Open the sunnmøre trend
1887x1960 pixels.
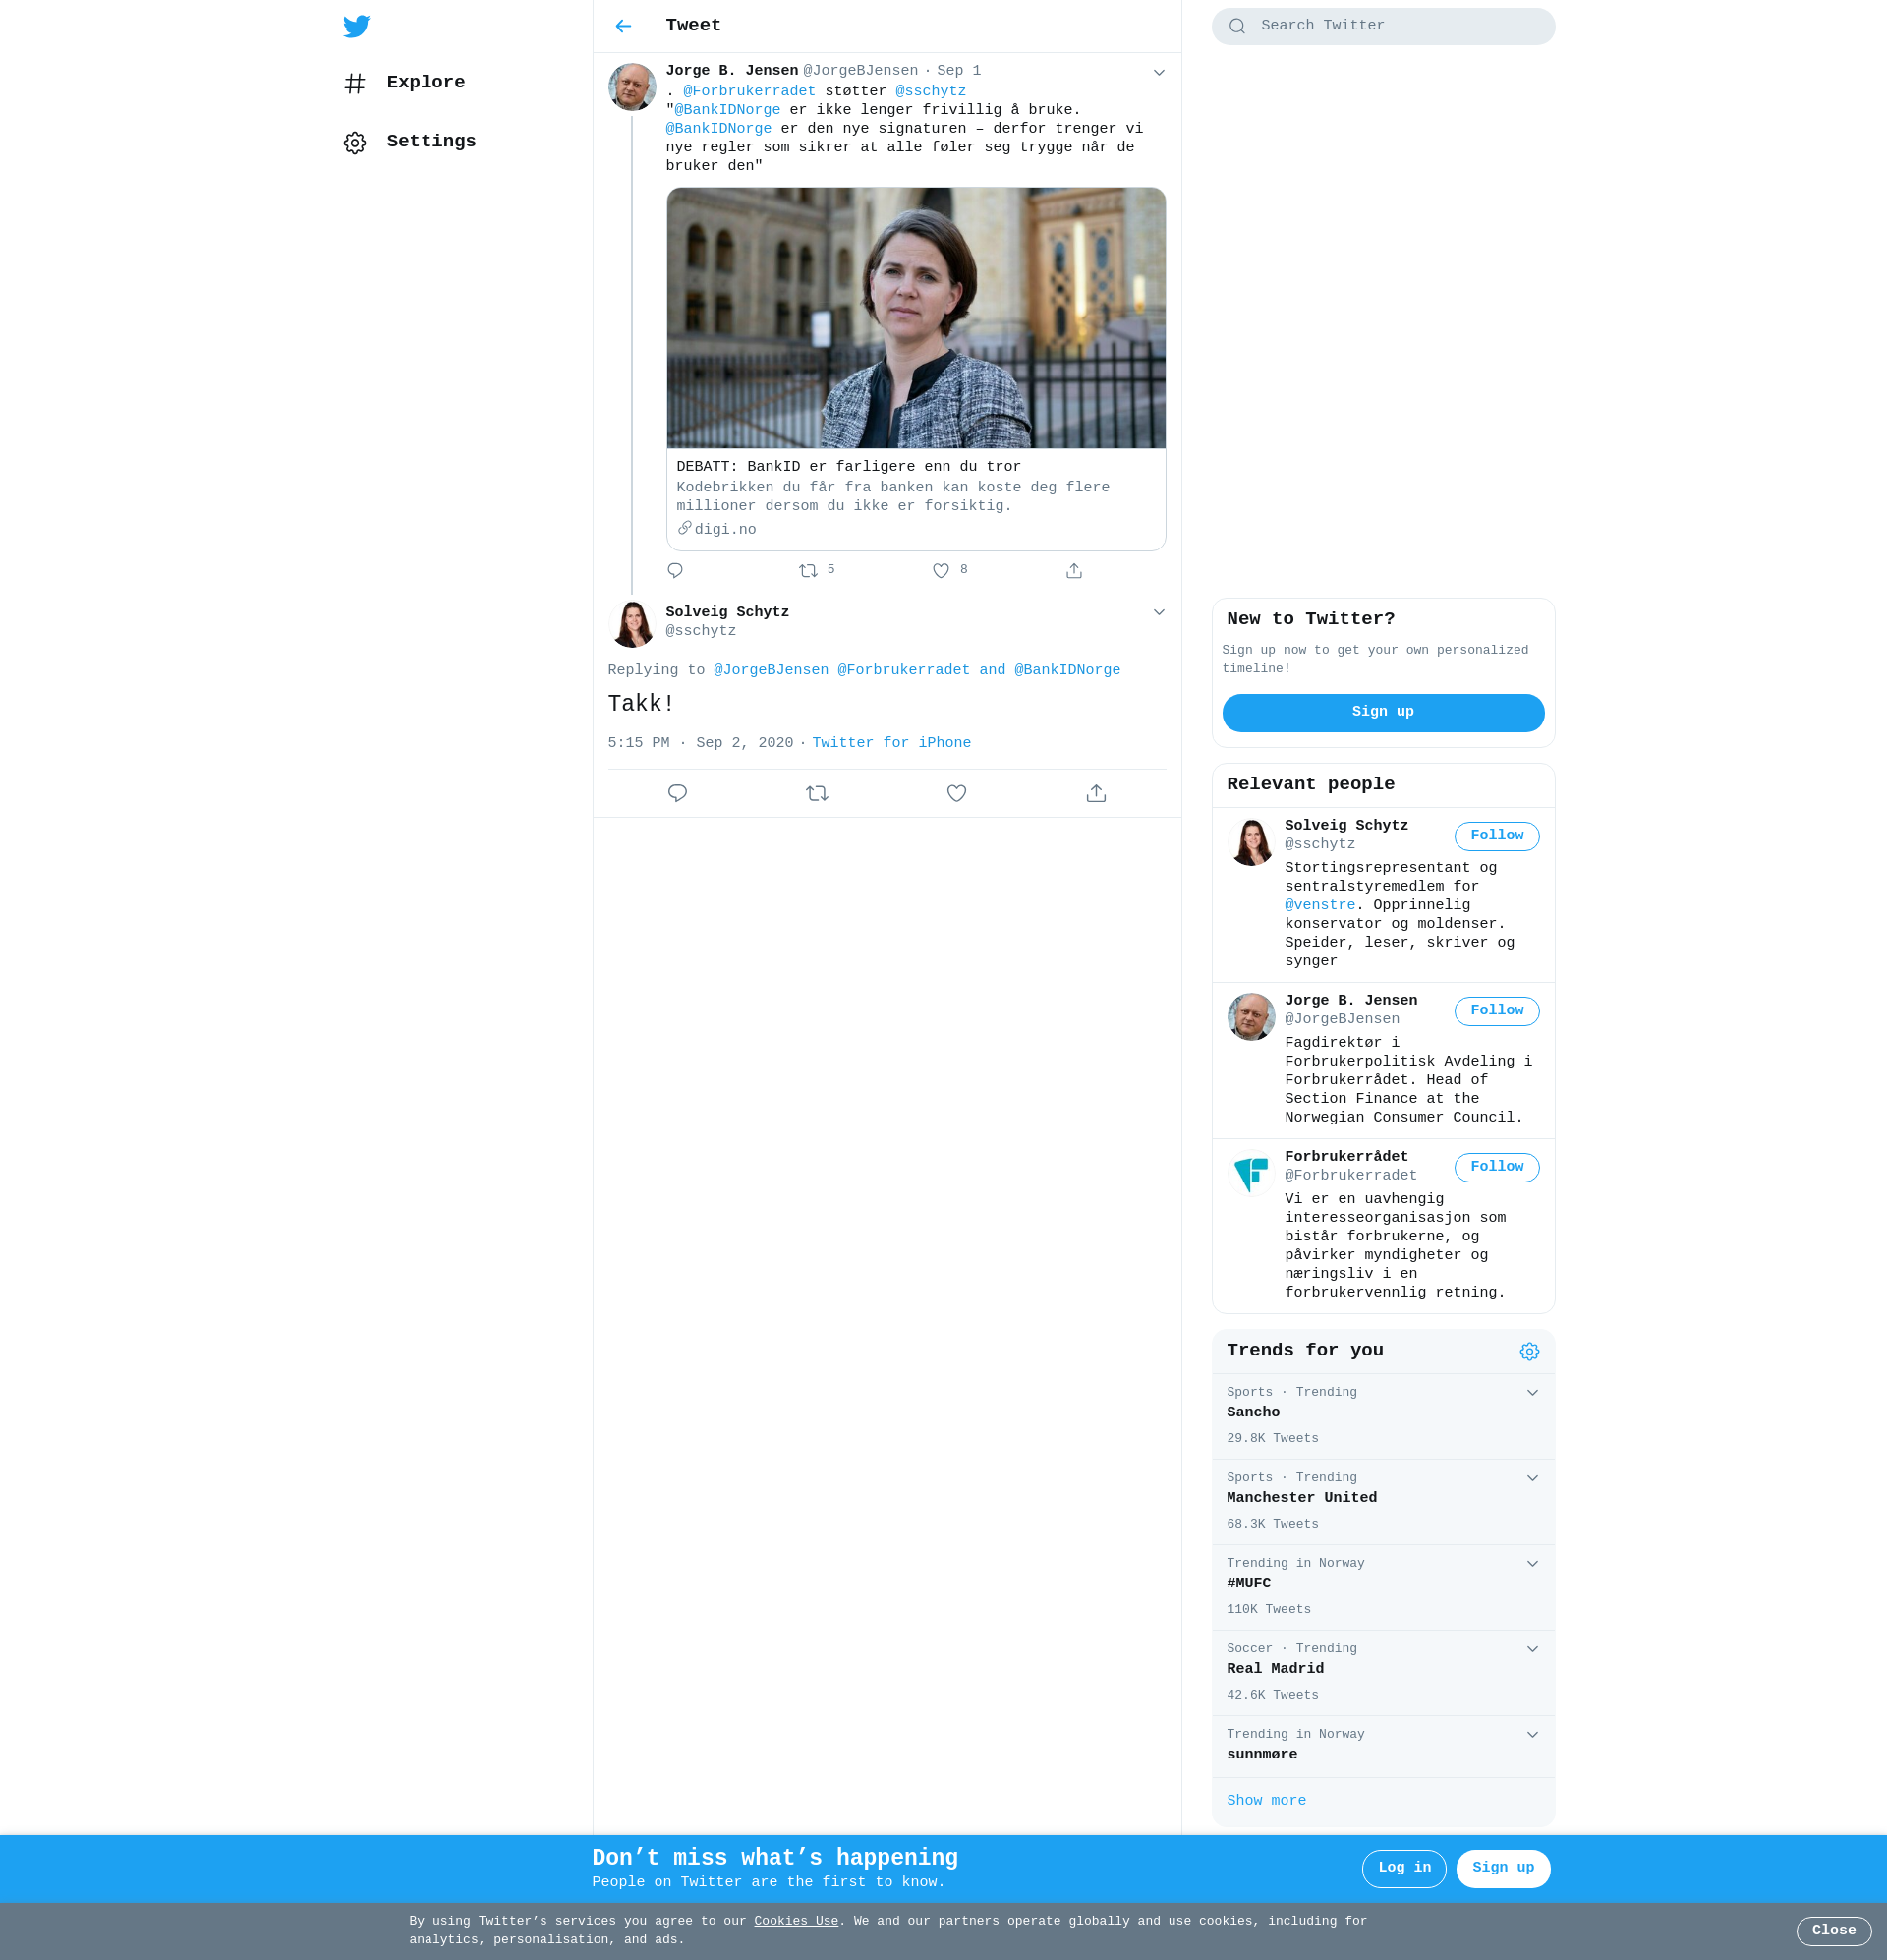point(1383,1746)
